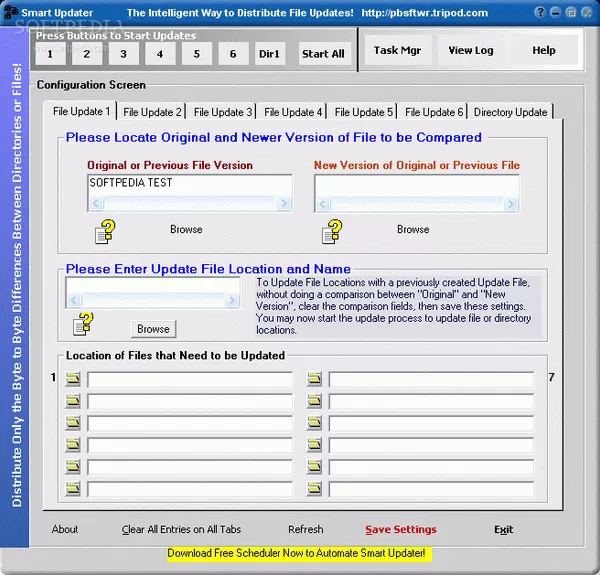The width and height of the screenshot is (600, 575).
Task: Open the File Update 4 tab
Action: pos(293,112)
